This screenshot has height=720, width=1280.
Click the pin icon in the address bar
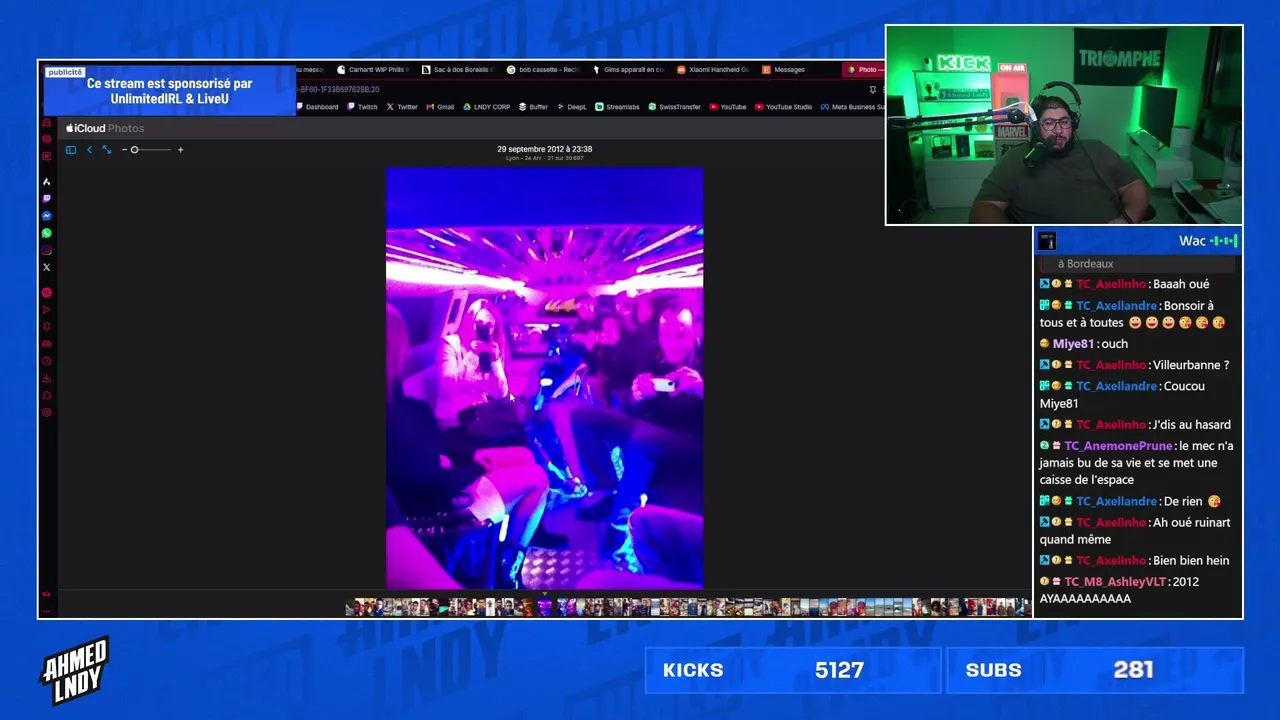point(873,89)
